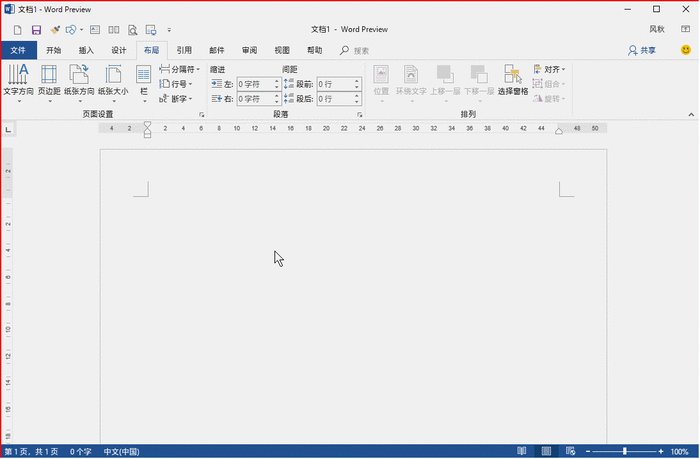Click the smiley feedback icon
Screen dimensions: 700x459
[x=686, y=49]
